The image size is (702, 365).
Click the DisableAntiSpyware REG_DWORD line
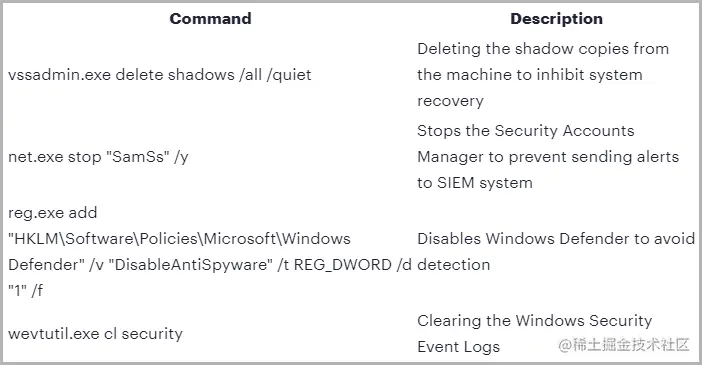click(x=210, y=265)
